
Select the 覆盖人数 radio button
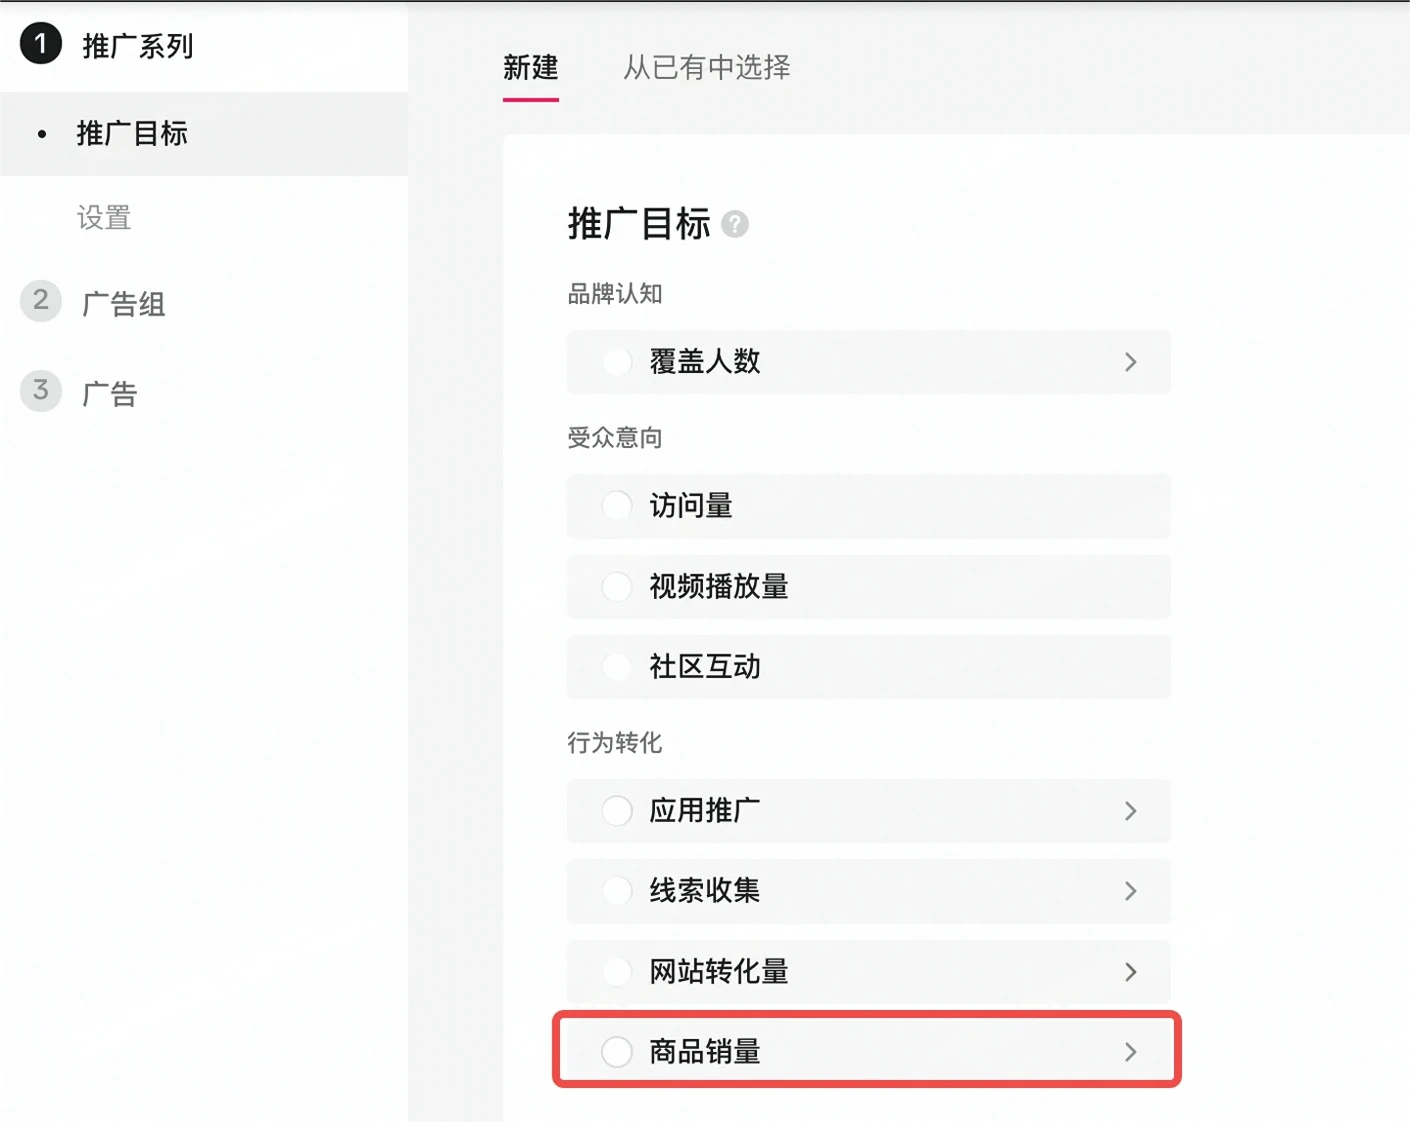click(x=617, y=362)
